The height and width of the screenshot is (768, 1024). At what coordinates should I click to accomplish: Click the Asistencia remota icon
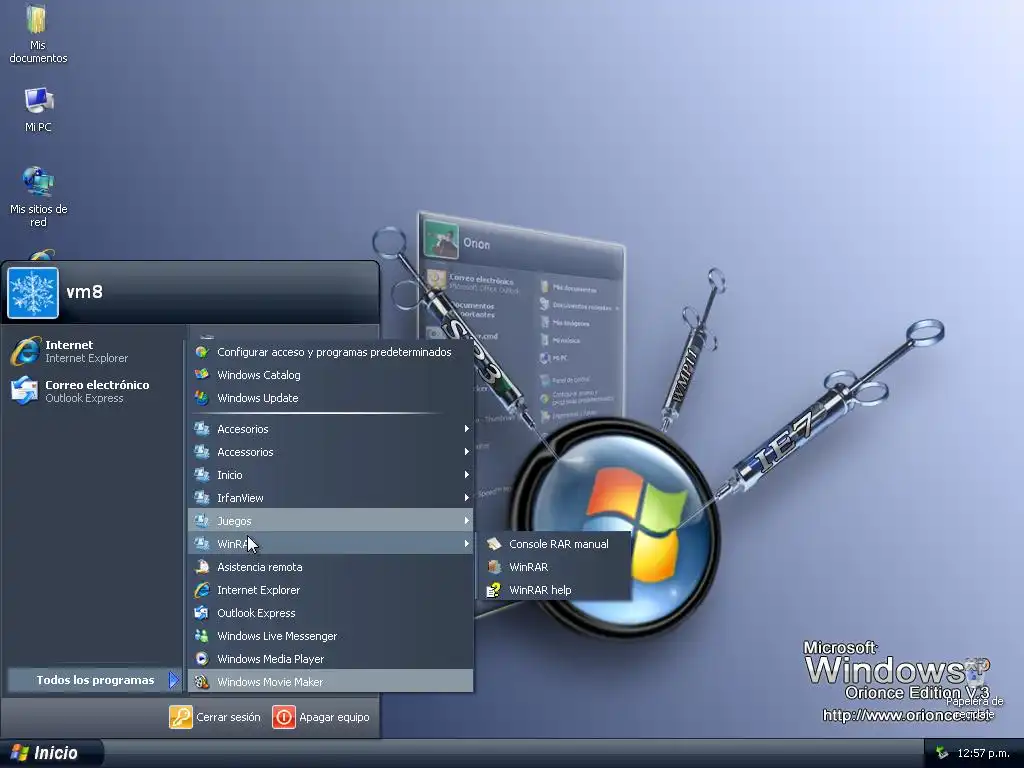coord(202,566)
